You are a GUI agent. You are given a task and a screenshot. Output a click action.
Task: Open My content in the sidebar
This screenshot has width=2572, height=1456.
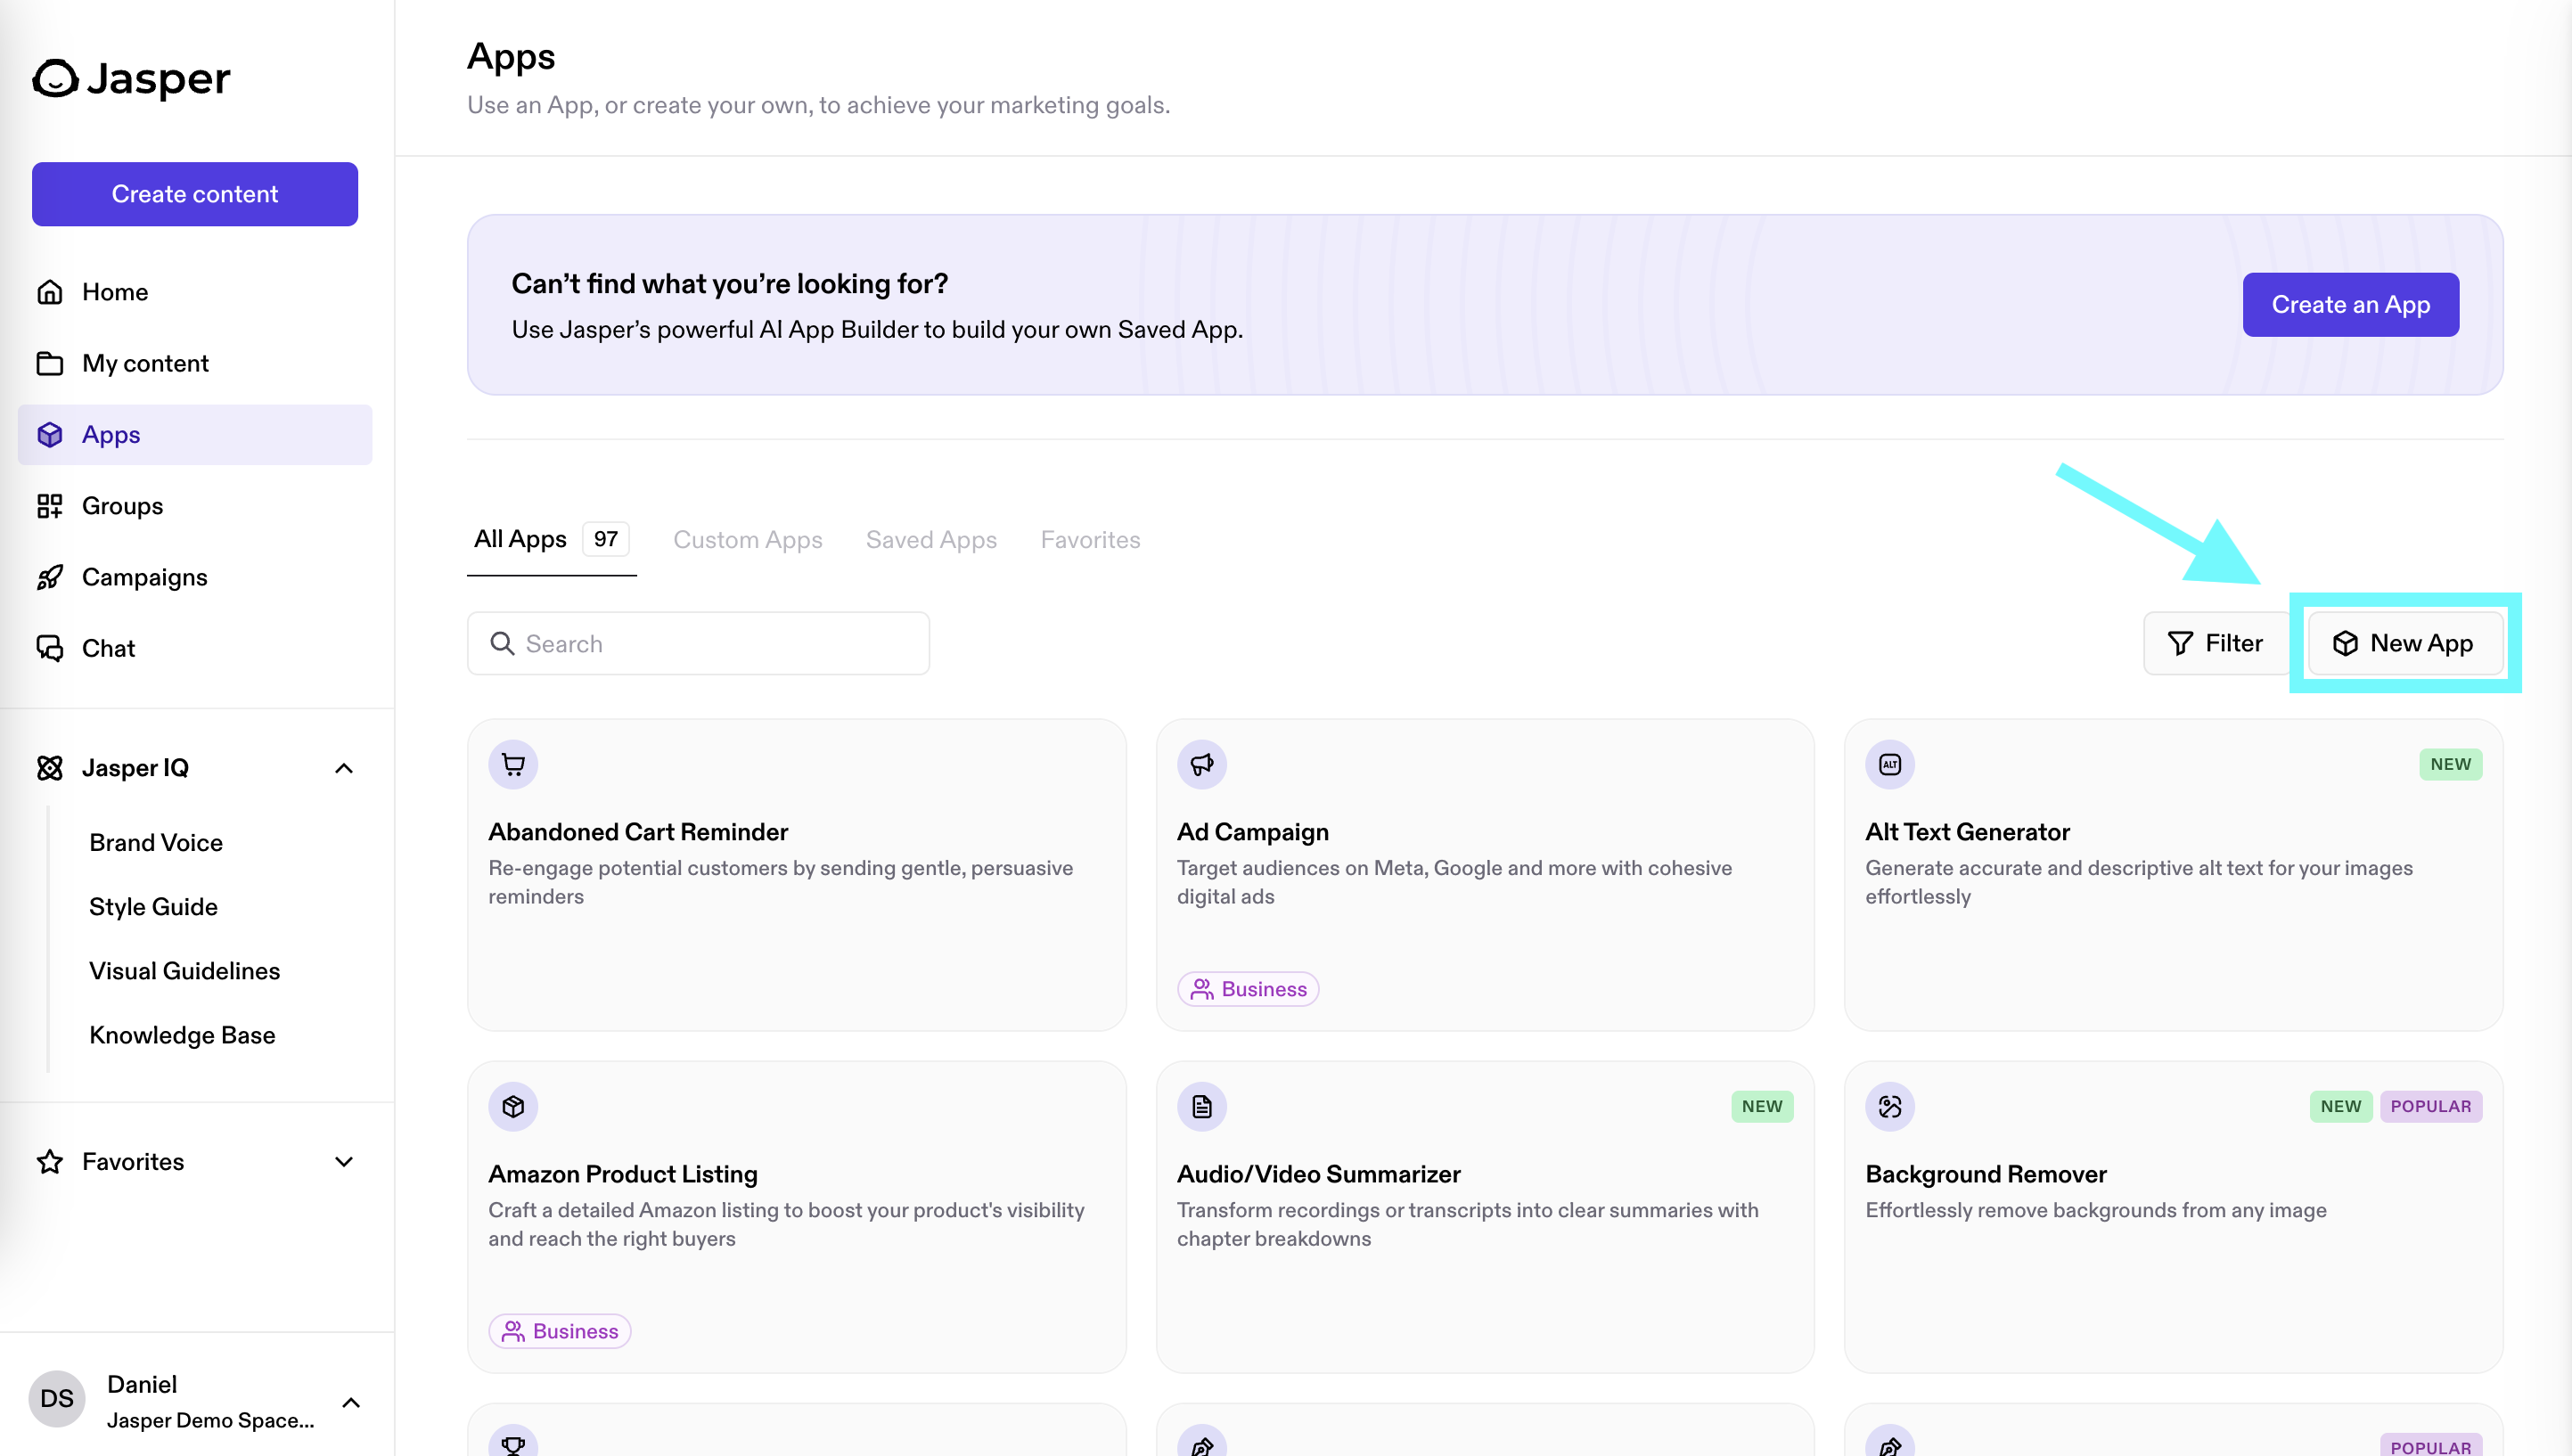(195, 363)
